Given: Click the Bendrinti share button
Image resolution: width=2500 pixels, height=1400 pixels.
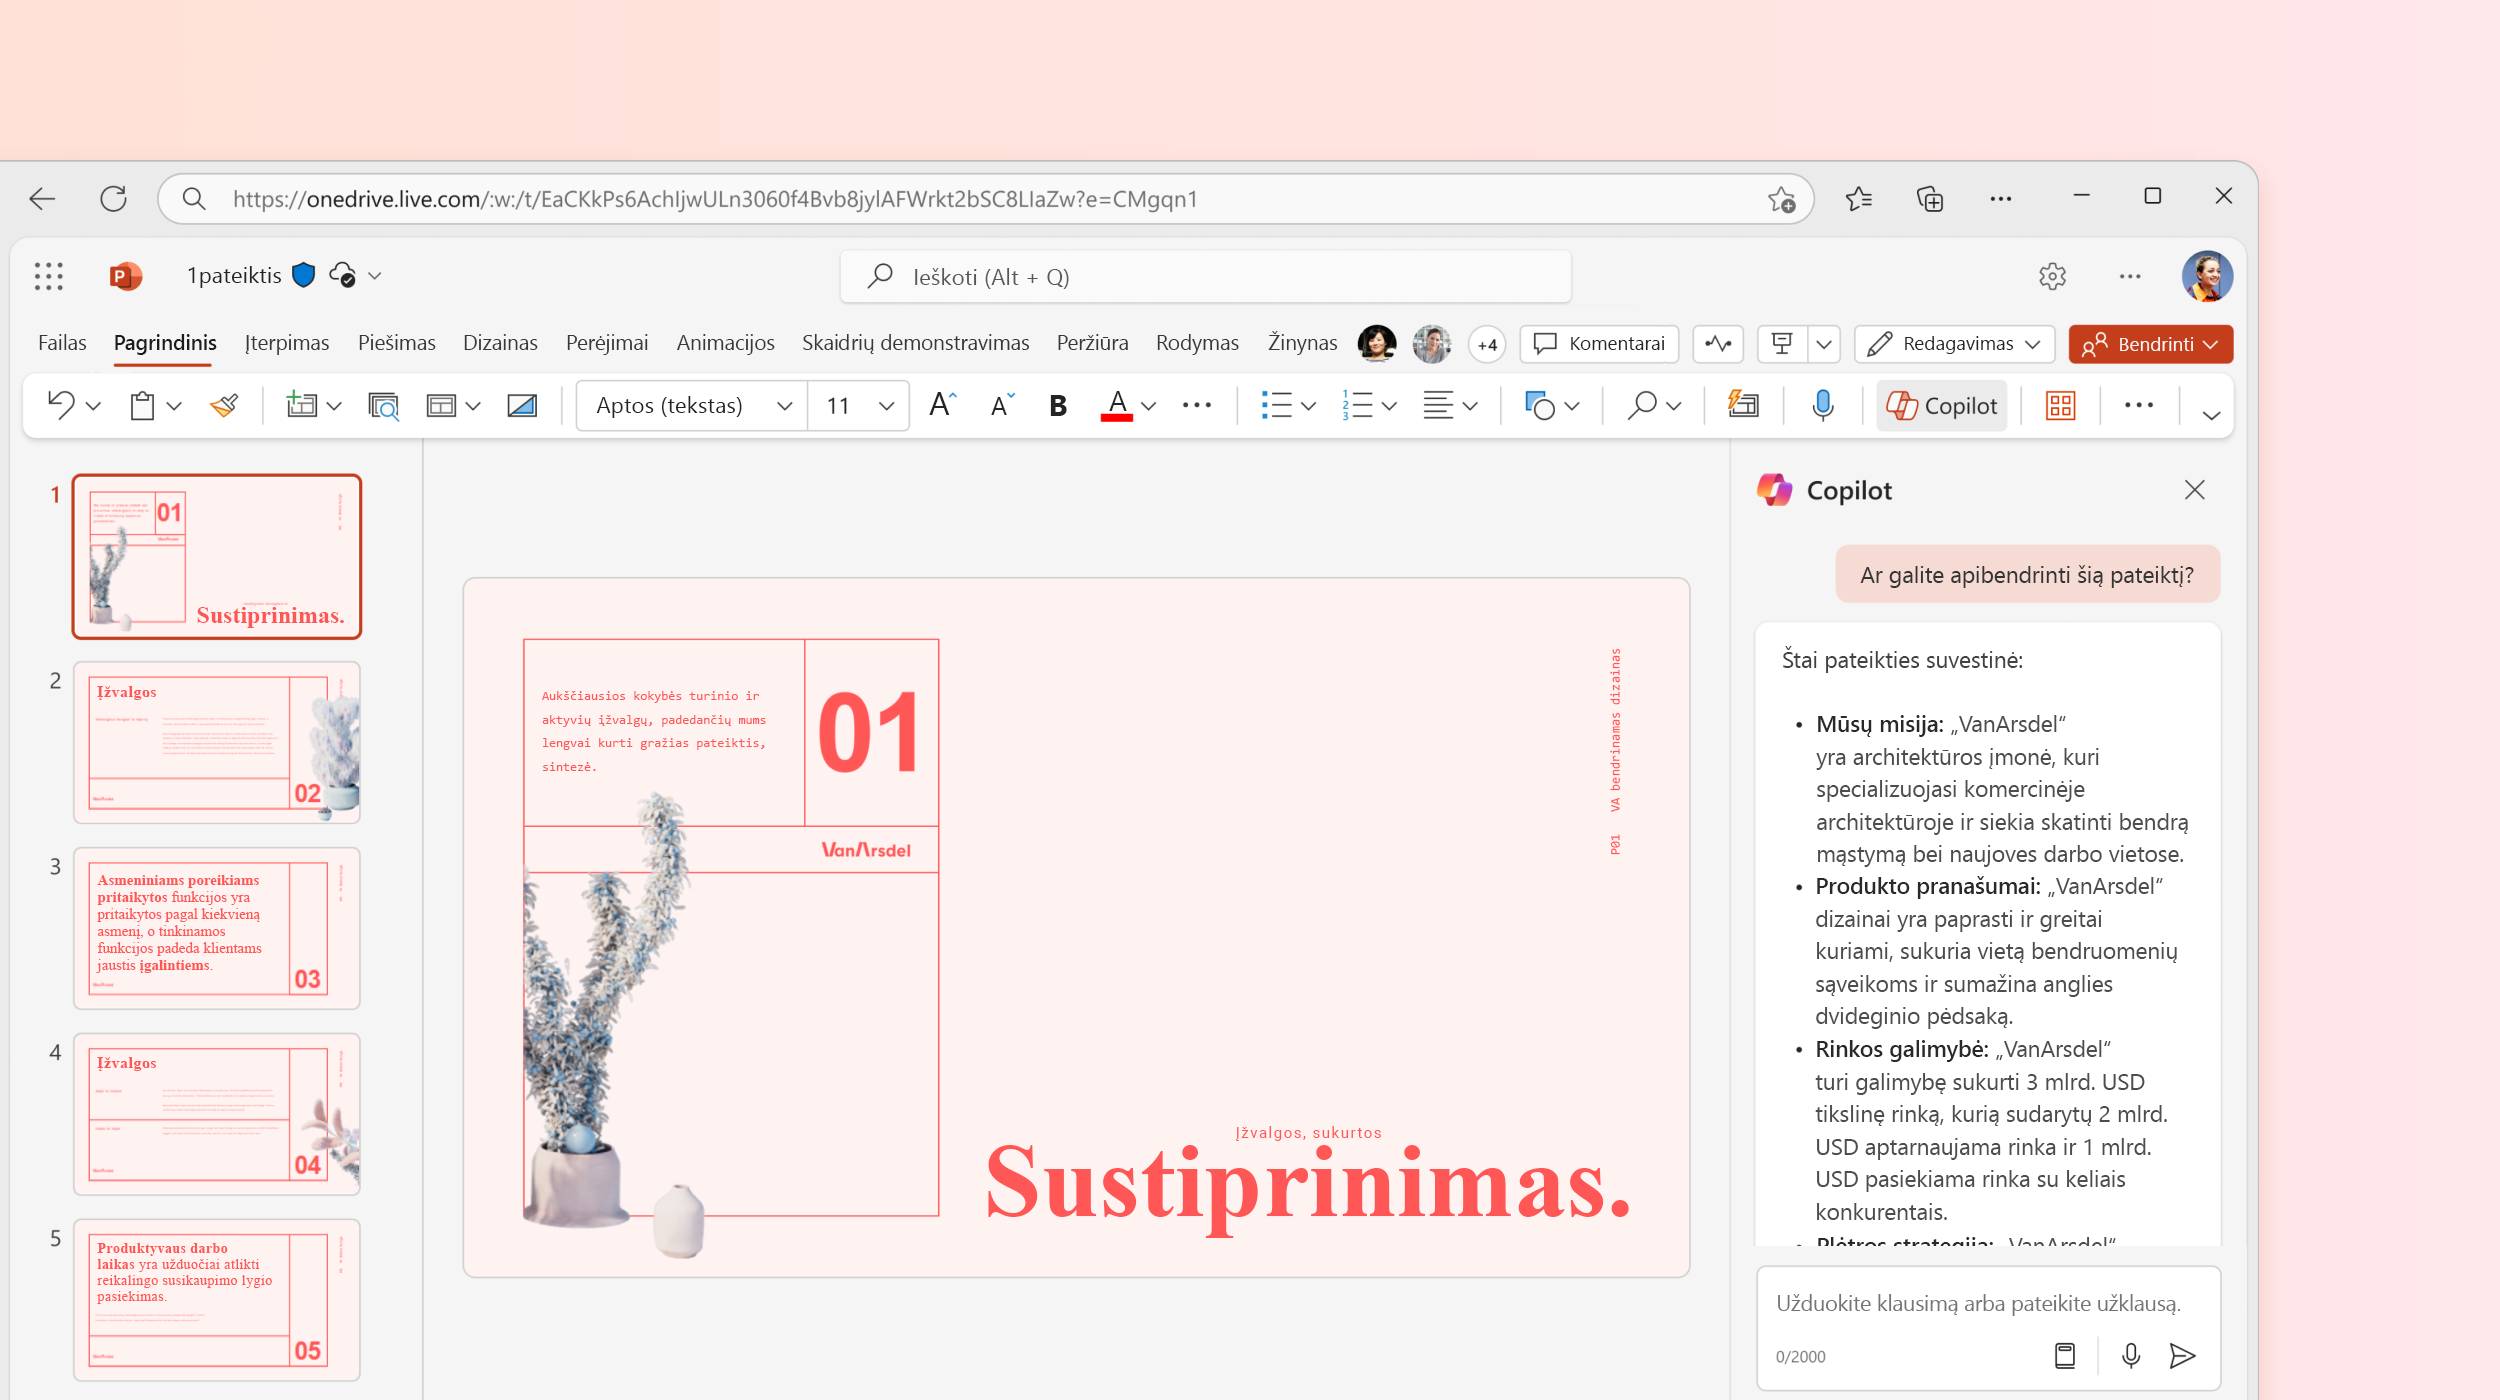Looking at the screenshot, I should point(2150,344).
